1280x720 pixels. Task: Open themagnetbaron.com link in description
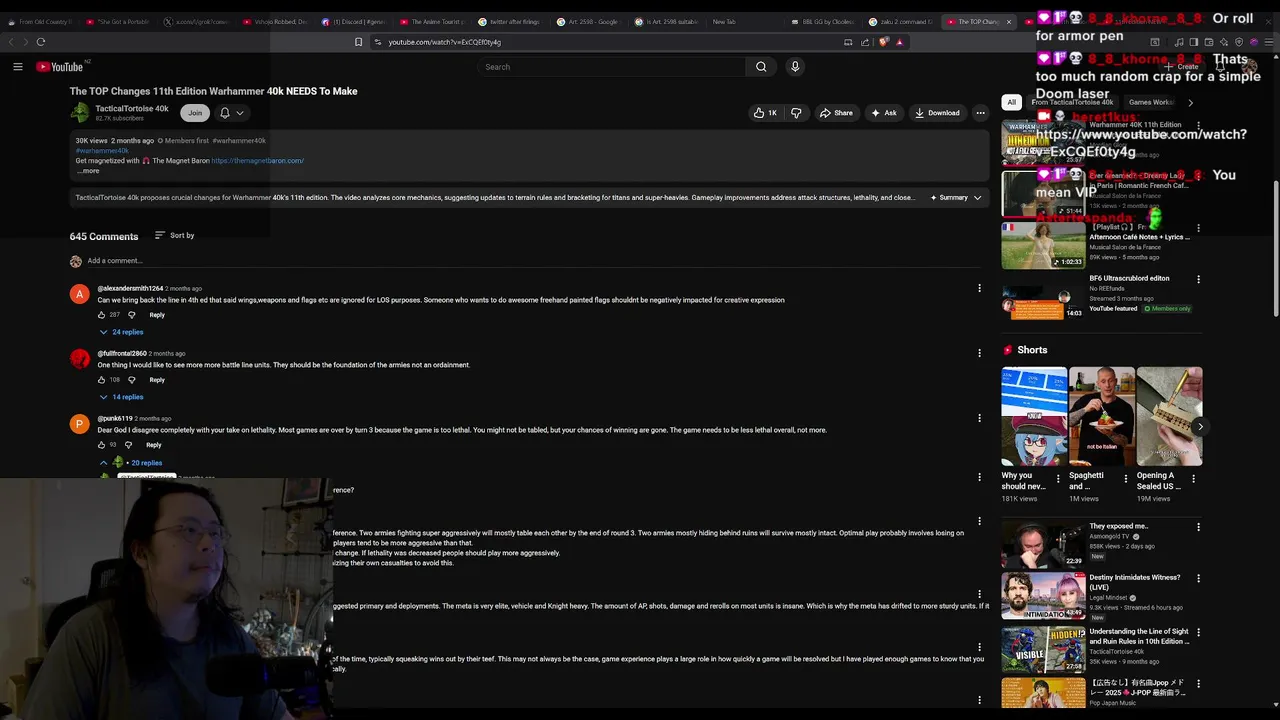tap(258, 161)
